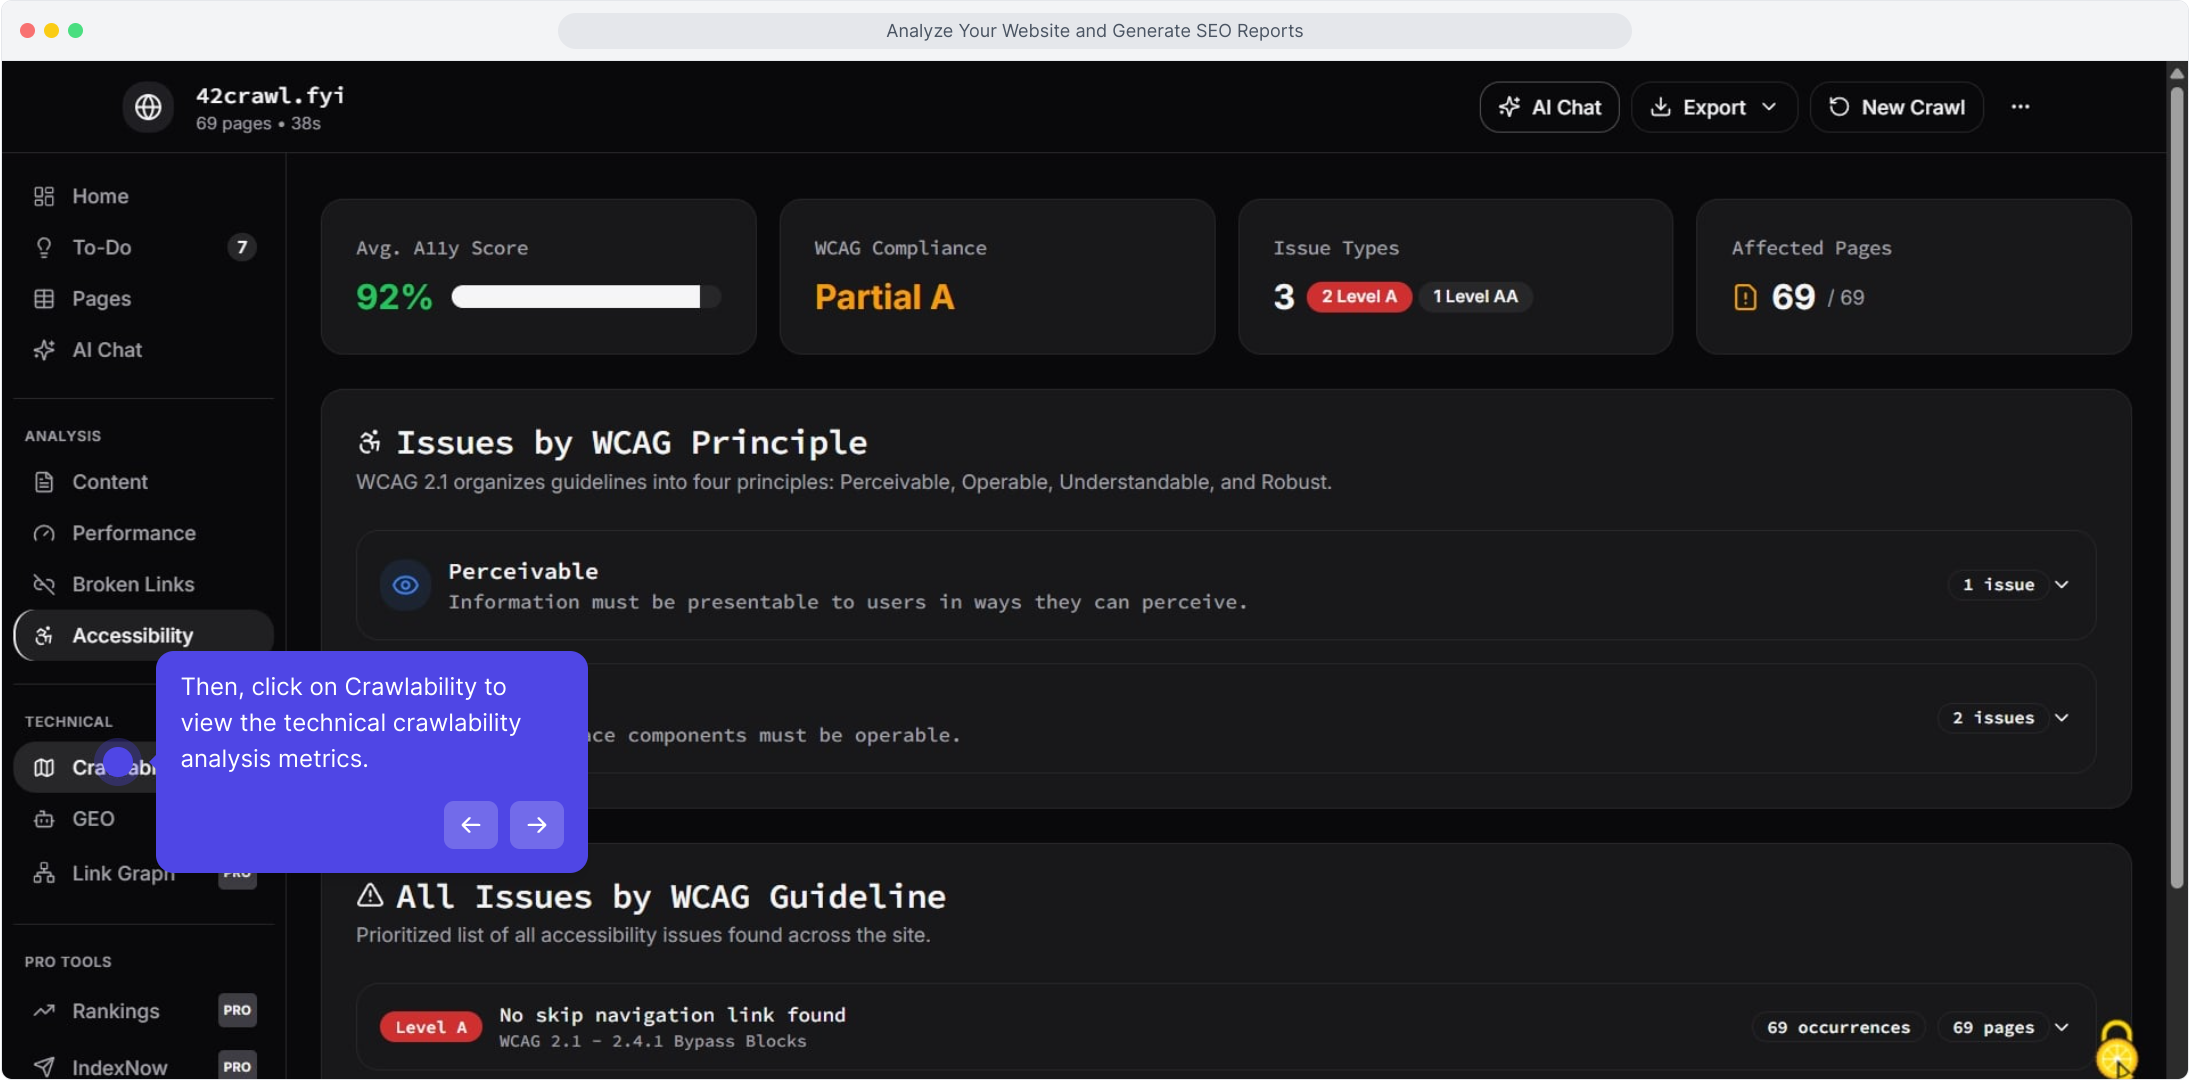Go to the previous tour step arrow

coord(471,825)
